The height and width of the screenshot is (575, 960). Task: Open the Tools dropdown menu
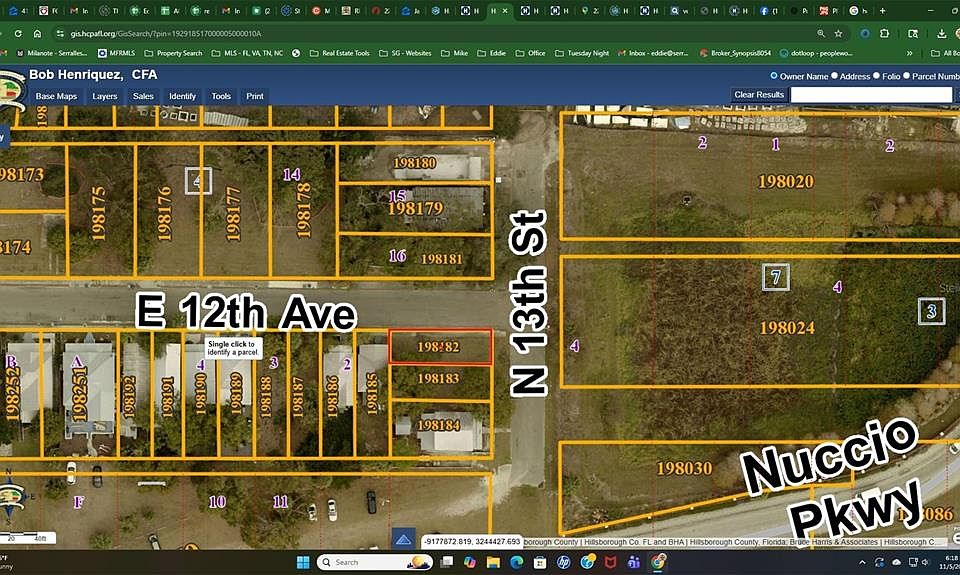[x=220, y=96]
